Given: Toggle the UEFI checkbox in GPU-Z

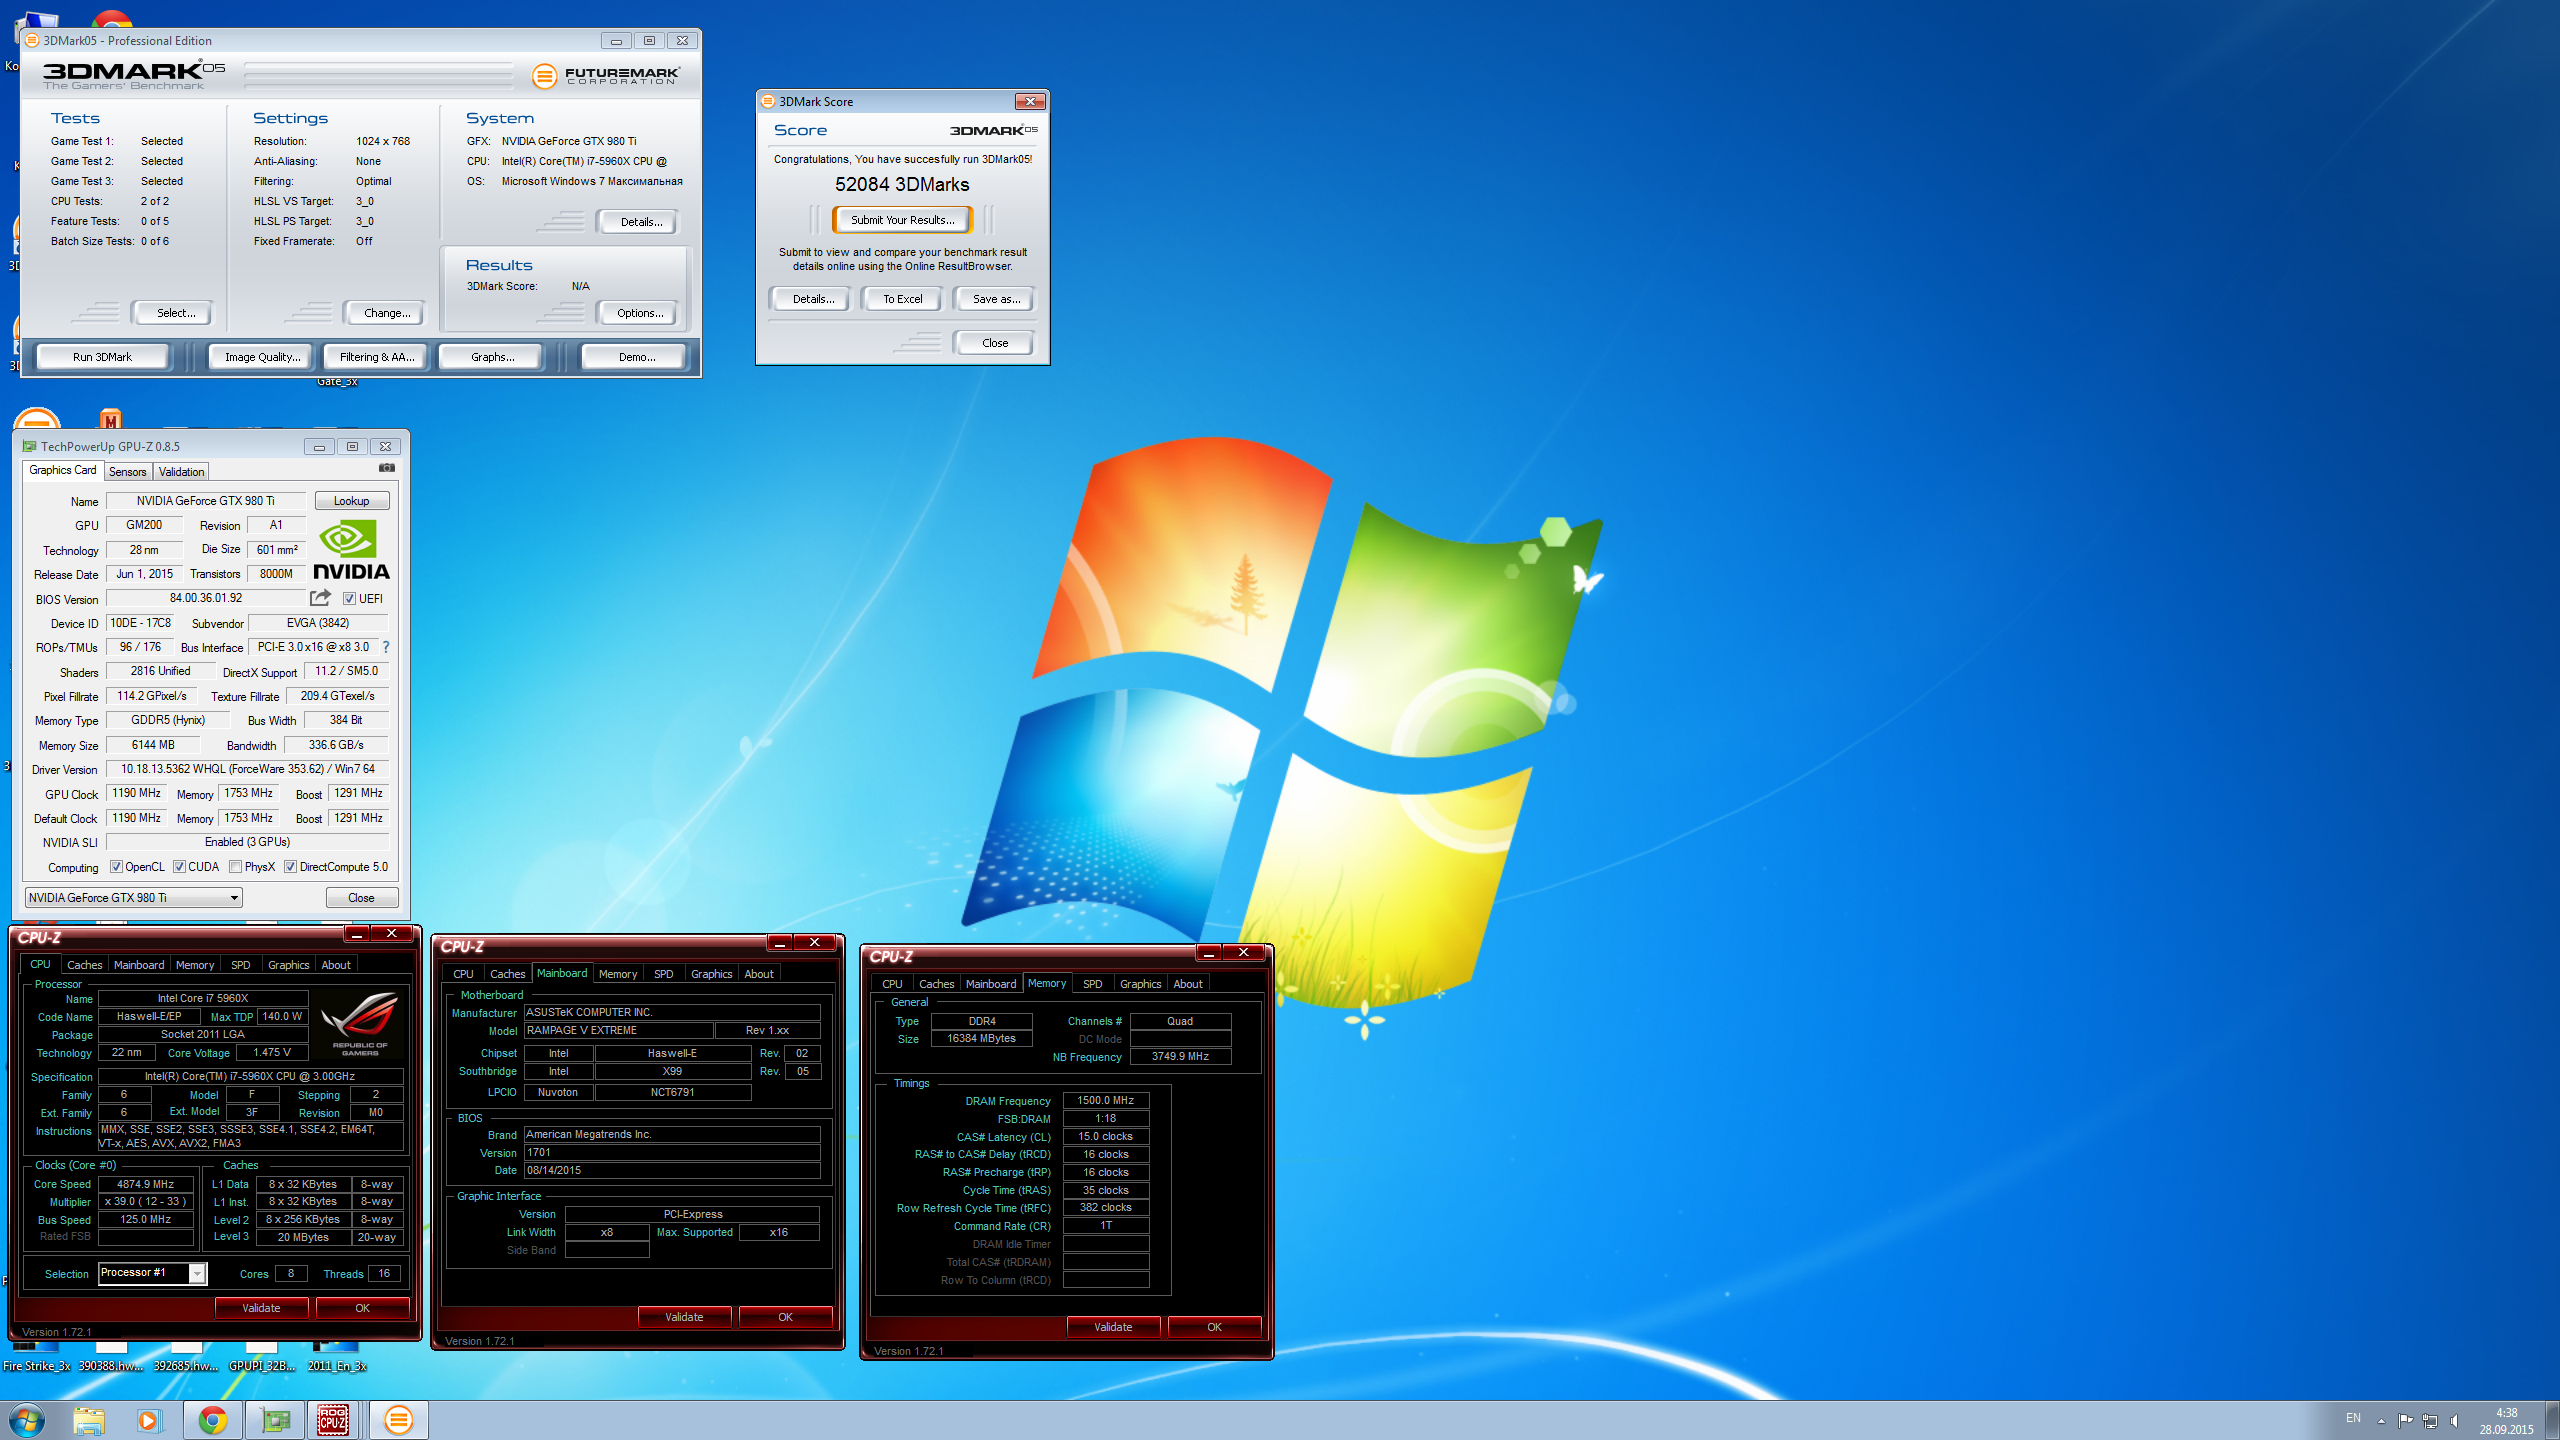Looking at the screenshot, I should pyautogui.click(x=350, y=599).
